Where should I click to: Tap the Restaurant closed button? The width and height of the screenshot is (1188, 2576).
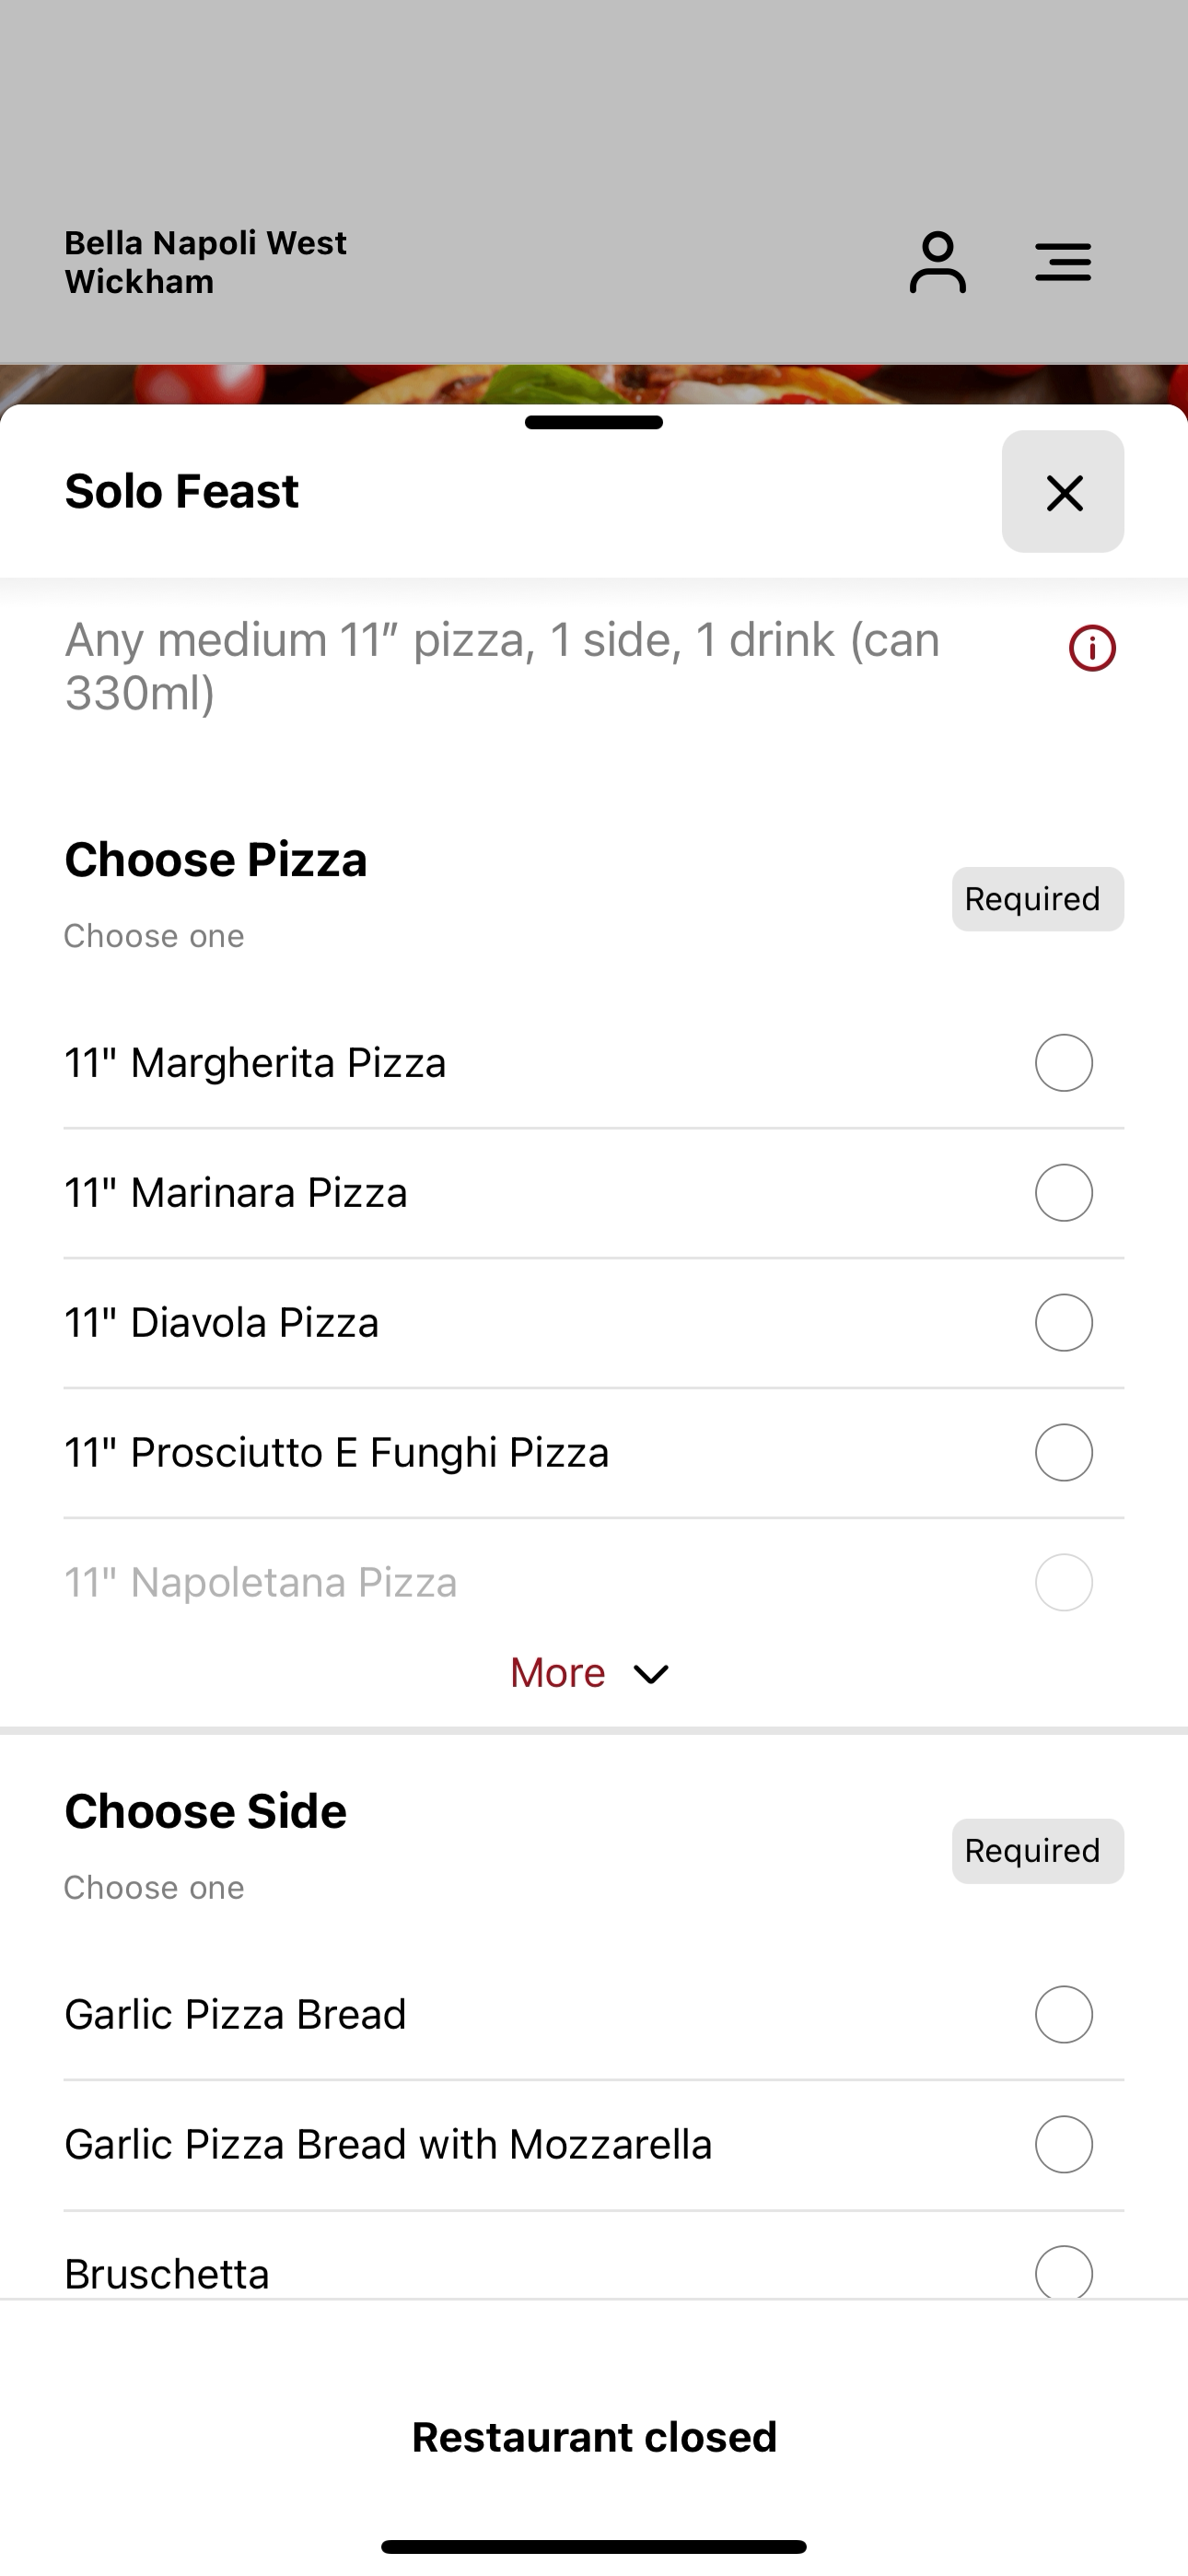pos(594,2437)
